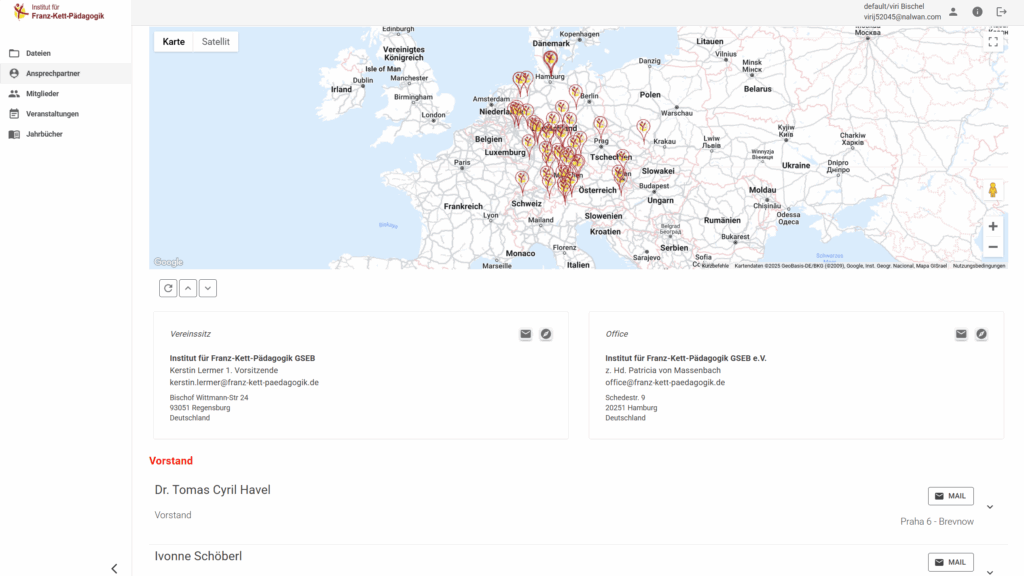
Task: Click the map pin north of Schweiz
Action: 521,180
